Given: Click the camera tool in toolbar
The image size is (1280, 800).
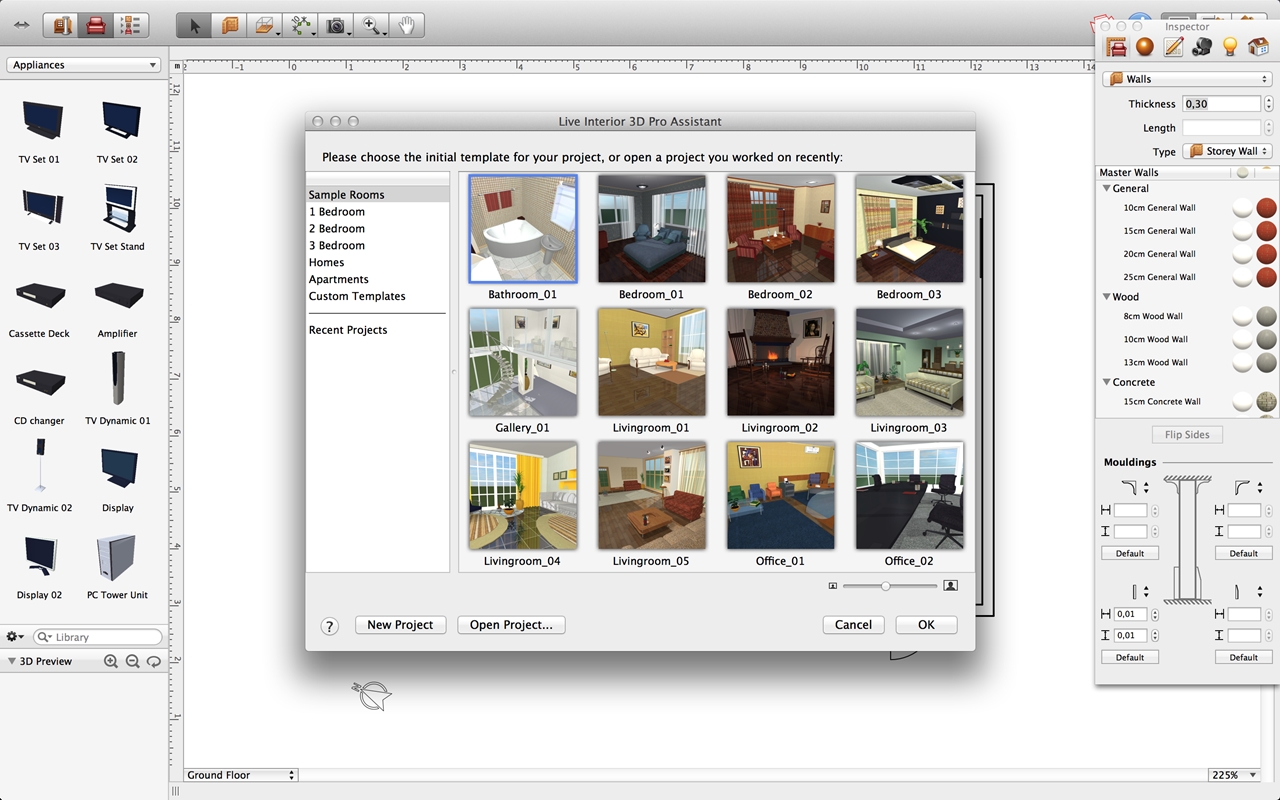Looking at the screenshot, I should (x=337, y=26).
